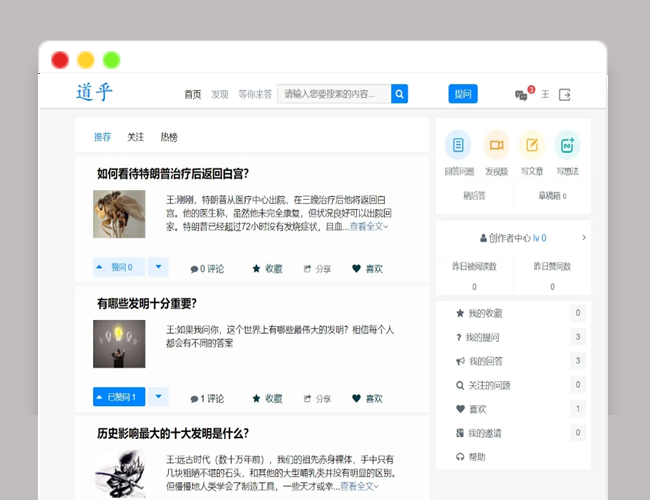Click the 道乎 site logo
Screen dimensions: 650x500
(x=95, y=92)
